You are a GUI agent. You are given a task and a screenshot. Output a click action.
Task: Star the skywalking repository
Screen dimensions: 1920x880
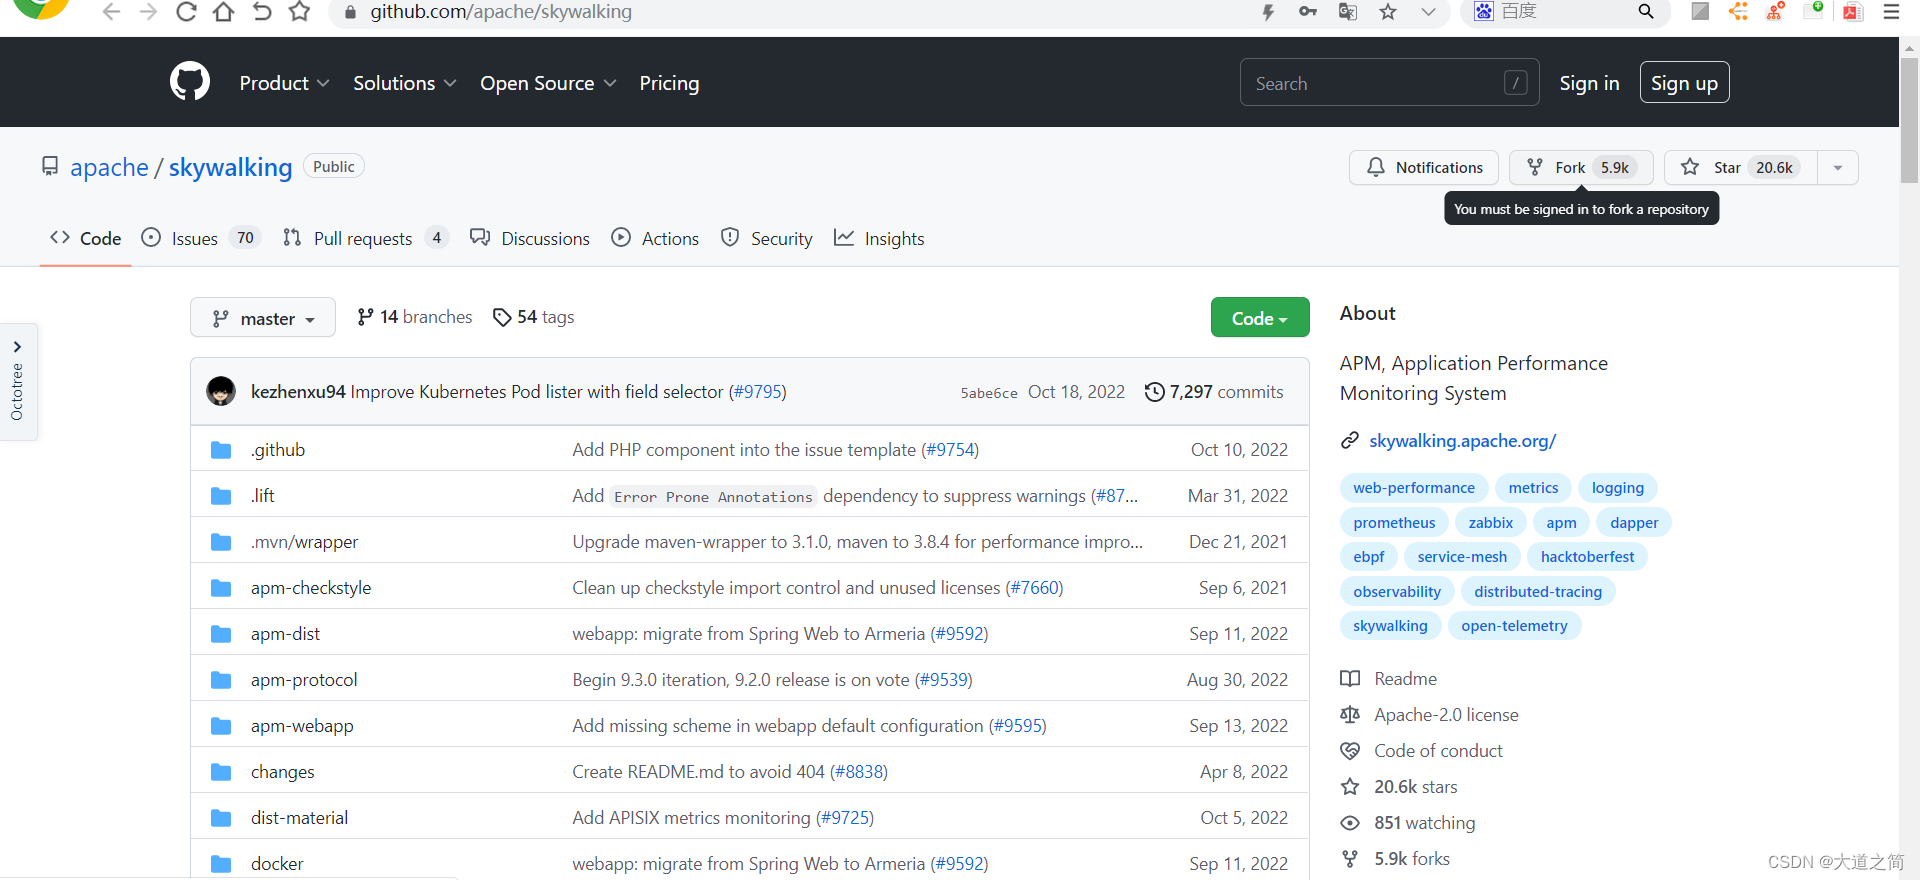point(1740,167)
